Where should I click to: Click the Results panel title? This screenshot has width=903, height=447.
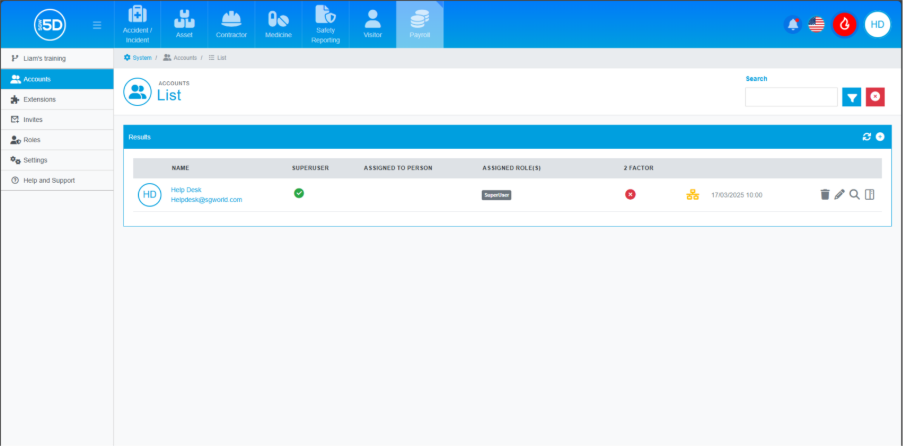[139, 137]
